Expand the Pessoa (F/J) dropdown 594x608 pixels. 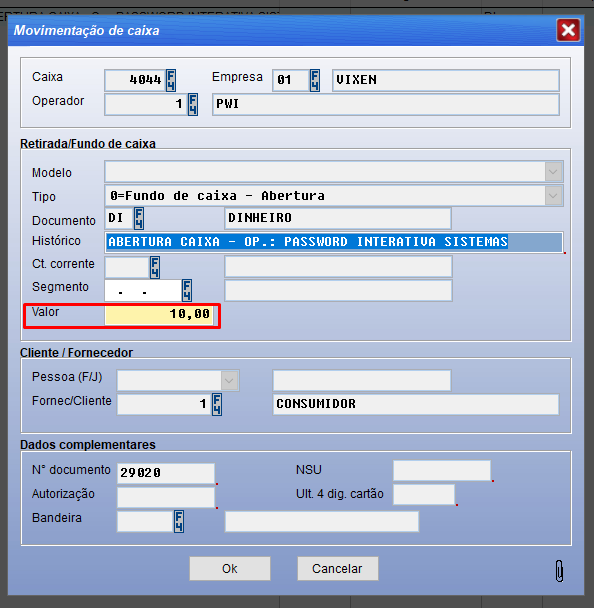click(230, 380)
